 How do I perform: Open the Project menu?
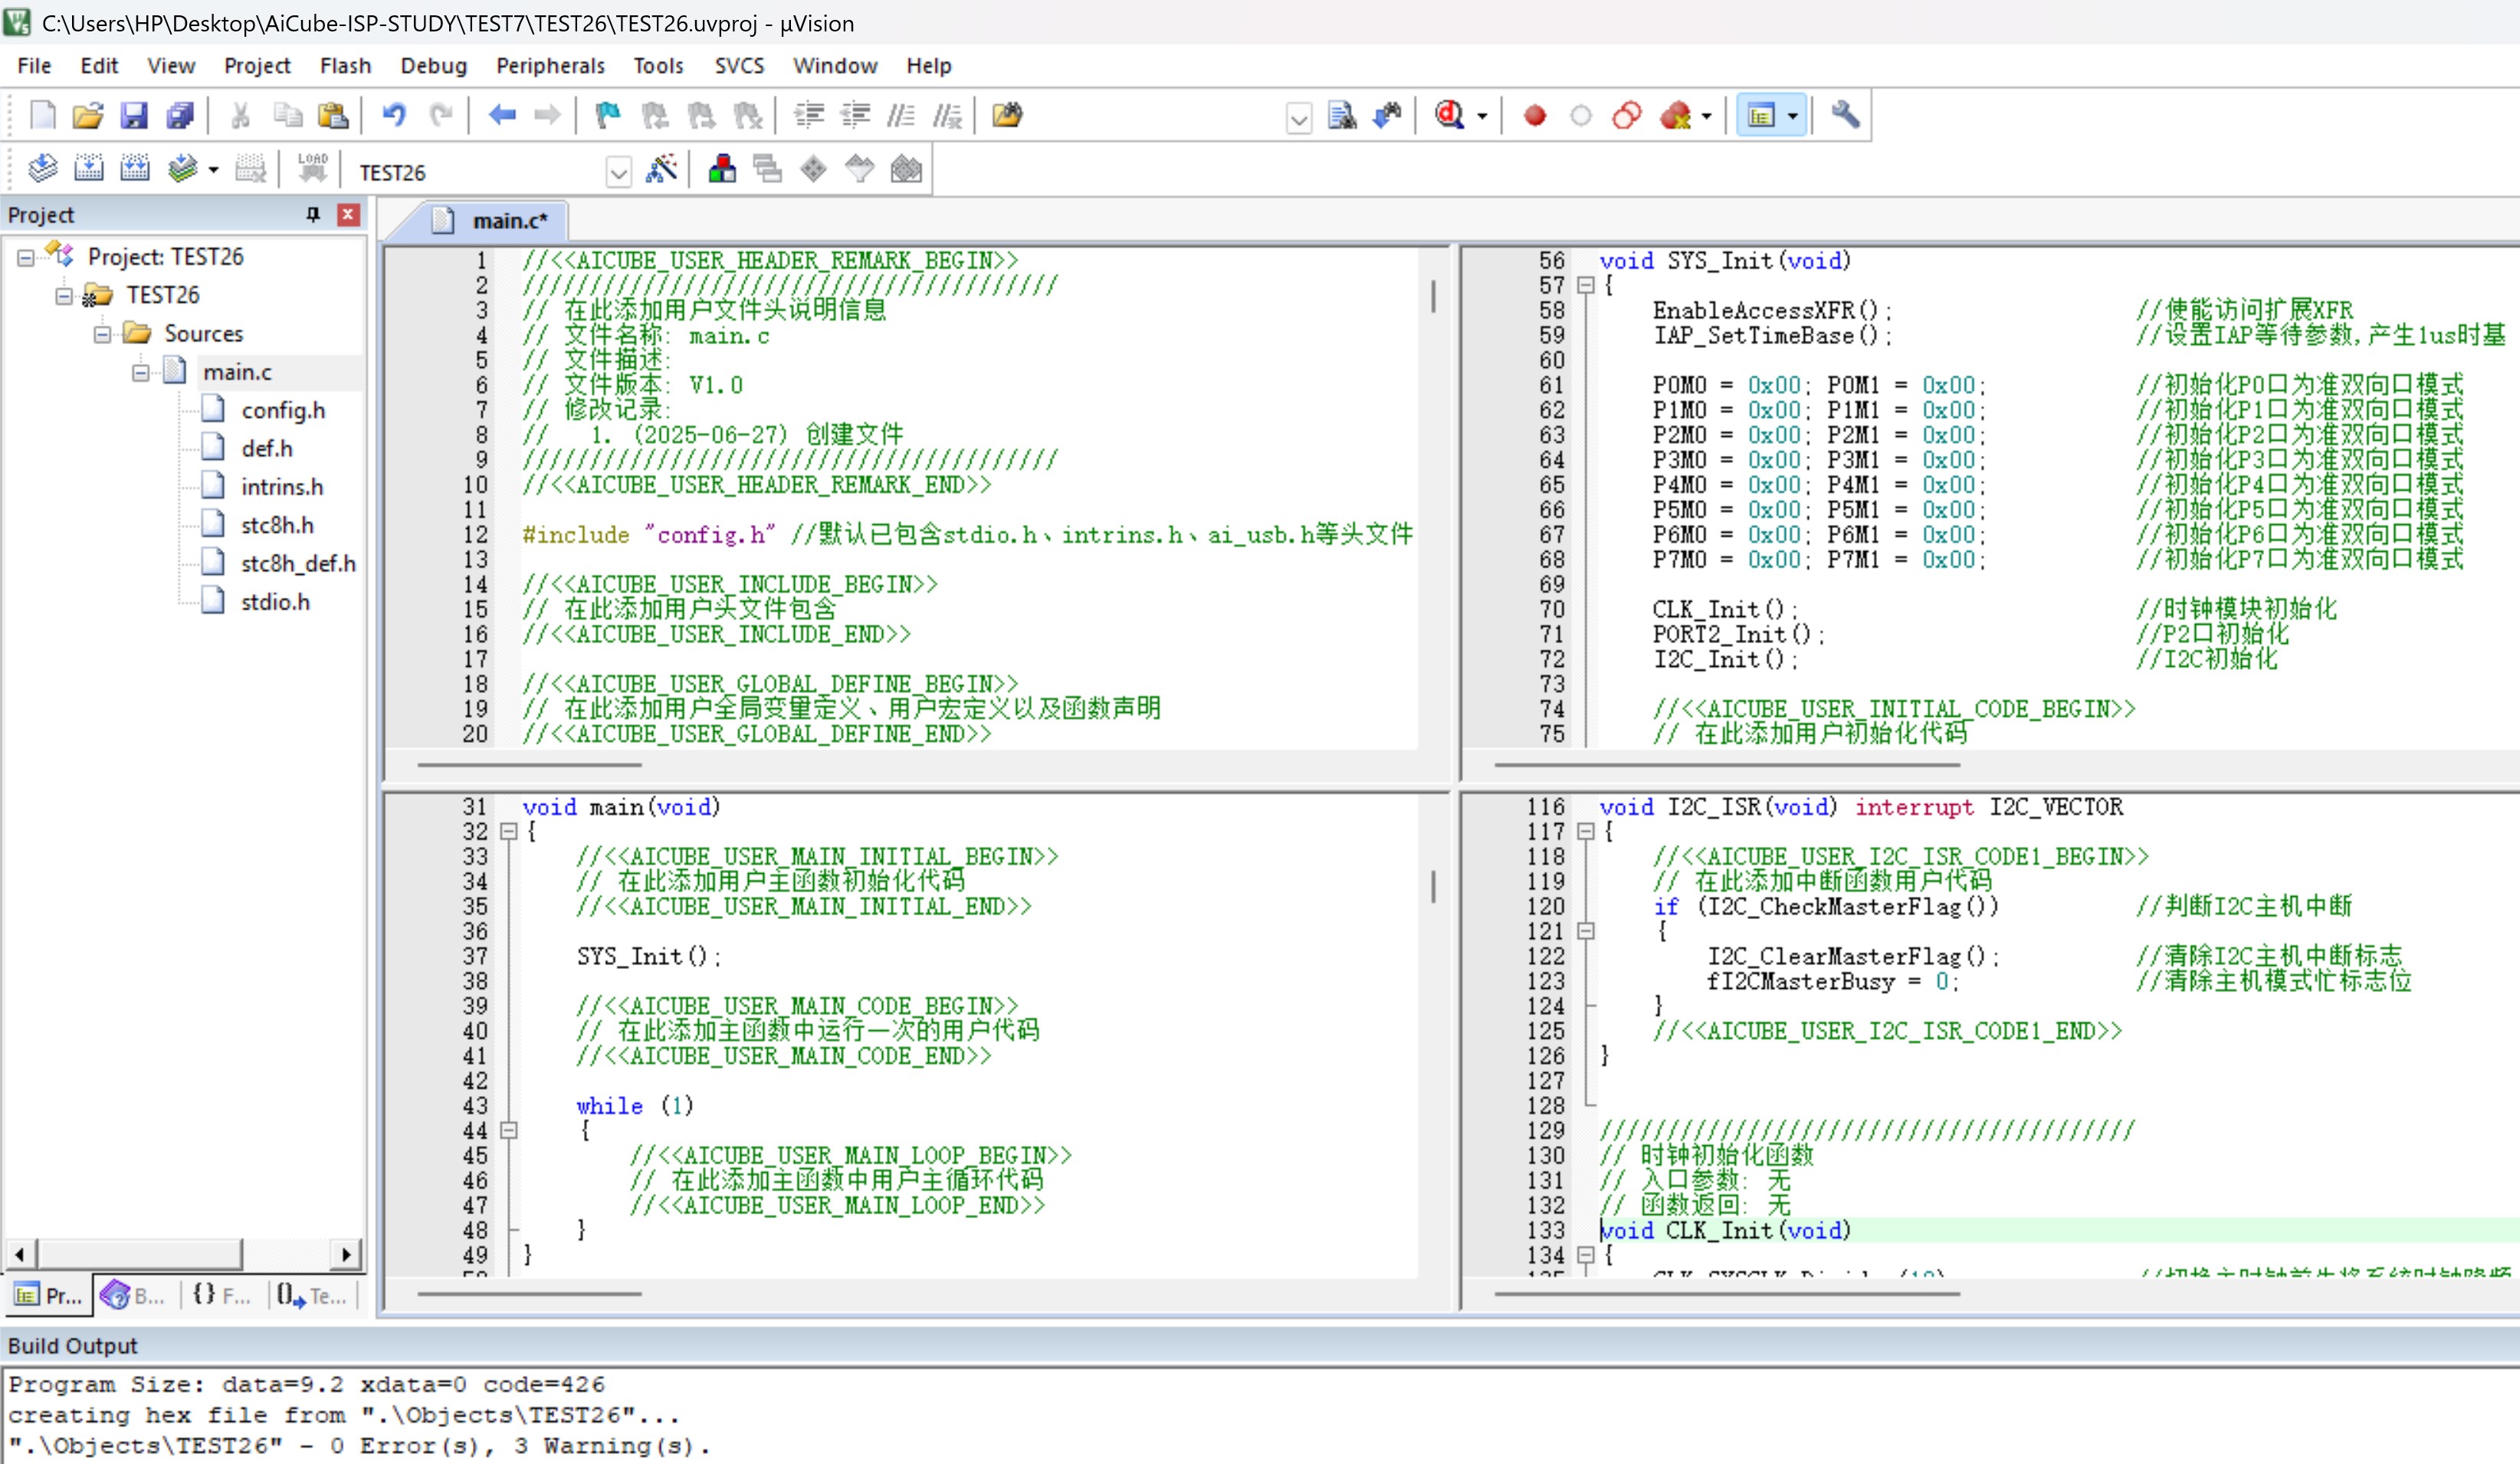(x=257, y=66)
